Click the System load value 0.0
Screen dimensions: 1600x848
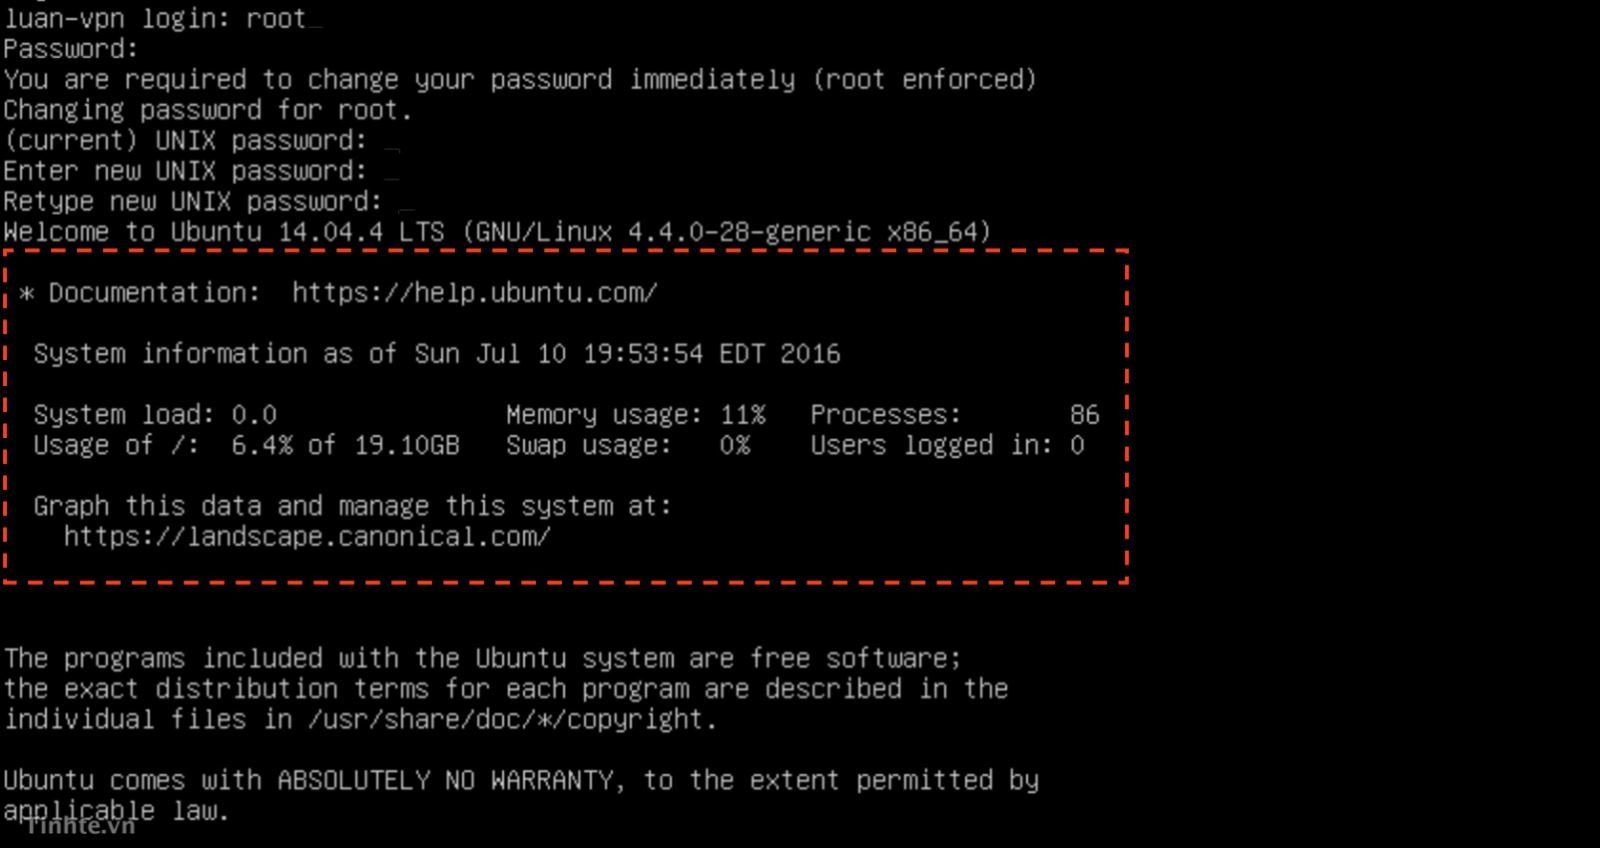(254, 415)
